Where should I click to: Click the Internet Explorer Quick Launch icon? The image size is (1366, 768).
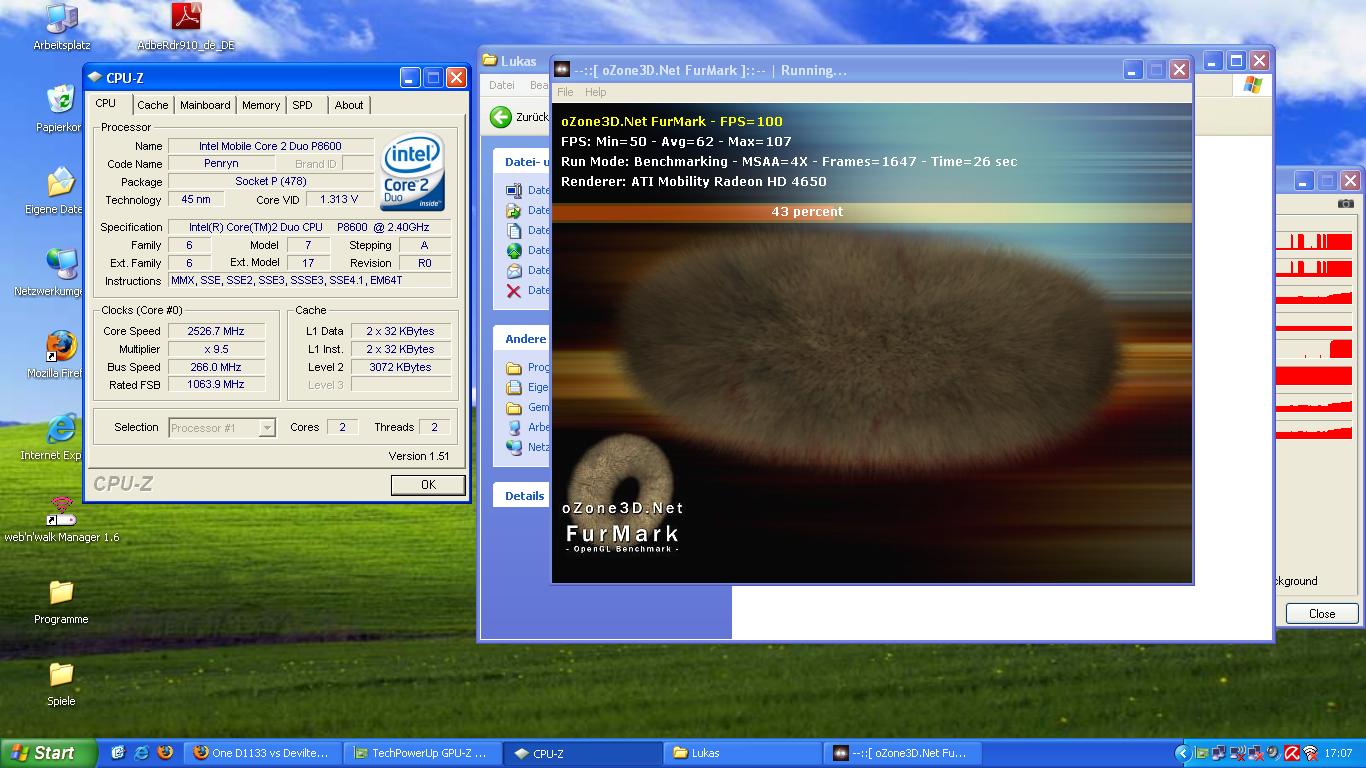[x=142, y=753]
